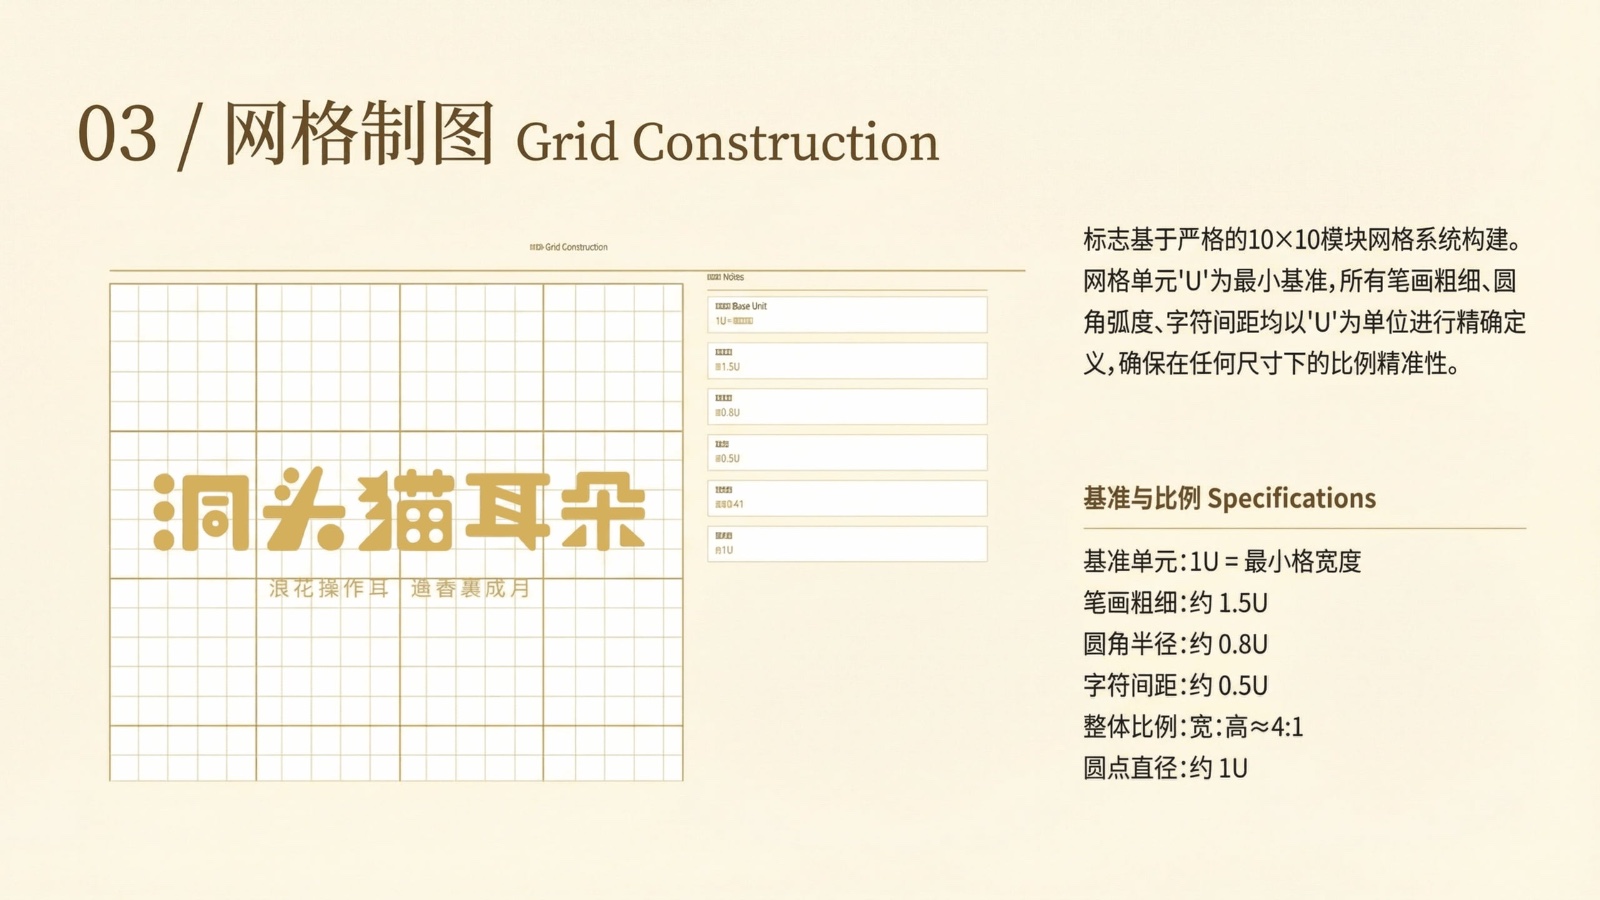This screenshot has height=900, width=1600.
Task: Click the 圆点直径 约 1U line
Action: 1165,768
